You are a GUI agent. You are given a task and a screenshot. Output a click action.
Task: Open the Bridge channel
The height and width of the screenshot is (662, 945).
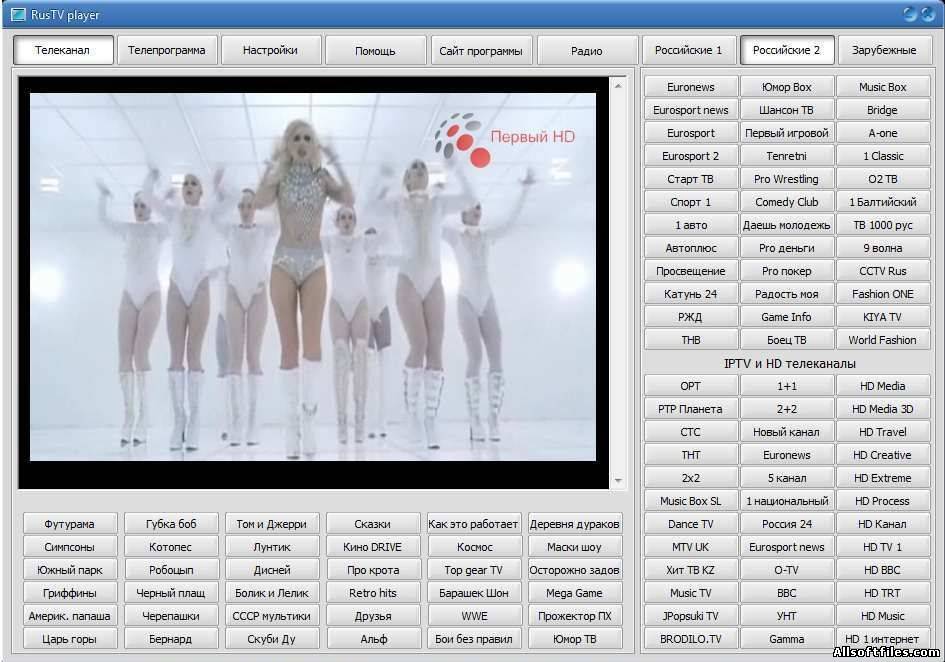tap(882, 110)
